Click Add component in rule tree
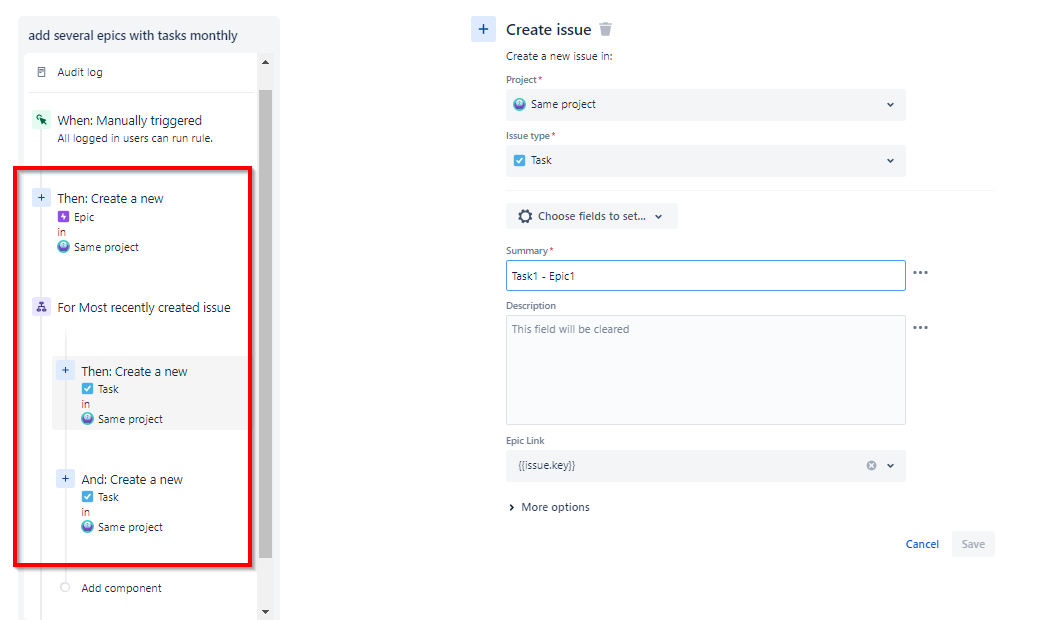Image resolution: width=1062 pixels, height=620 pixels. pos(121,588)
